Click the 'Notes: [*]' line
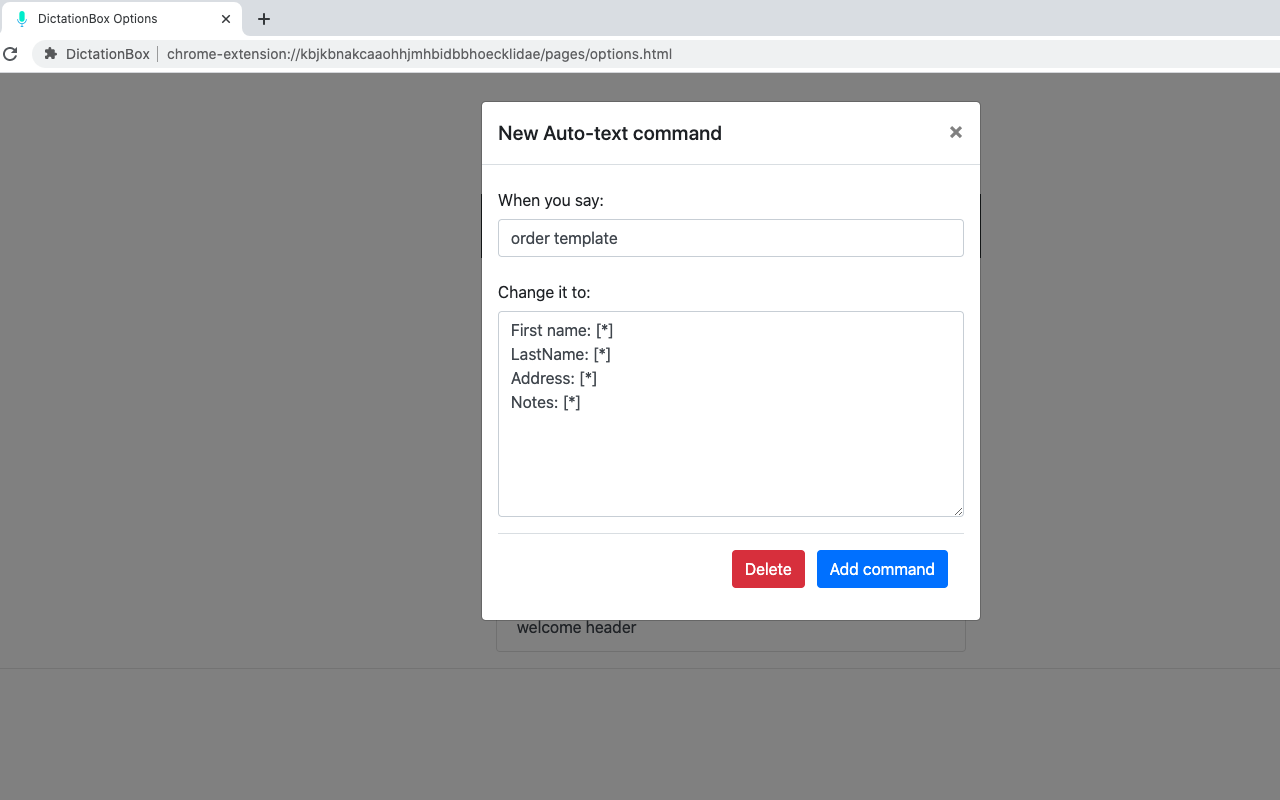The height and width of the screenshot is (800, 1280). [x=546, y=402]
